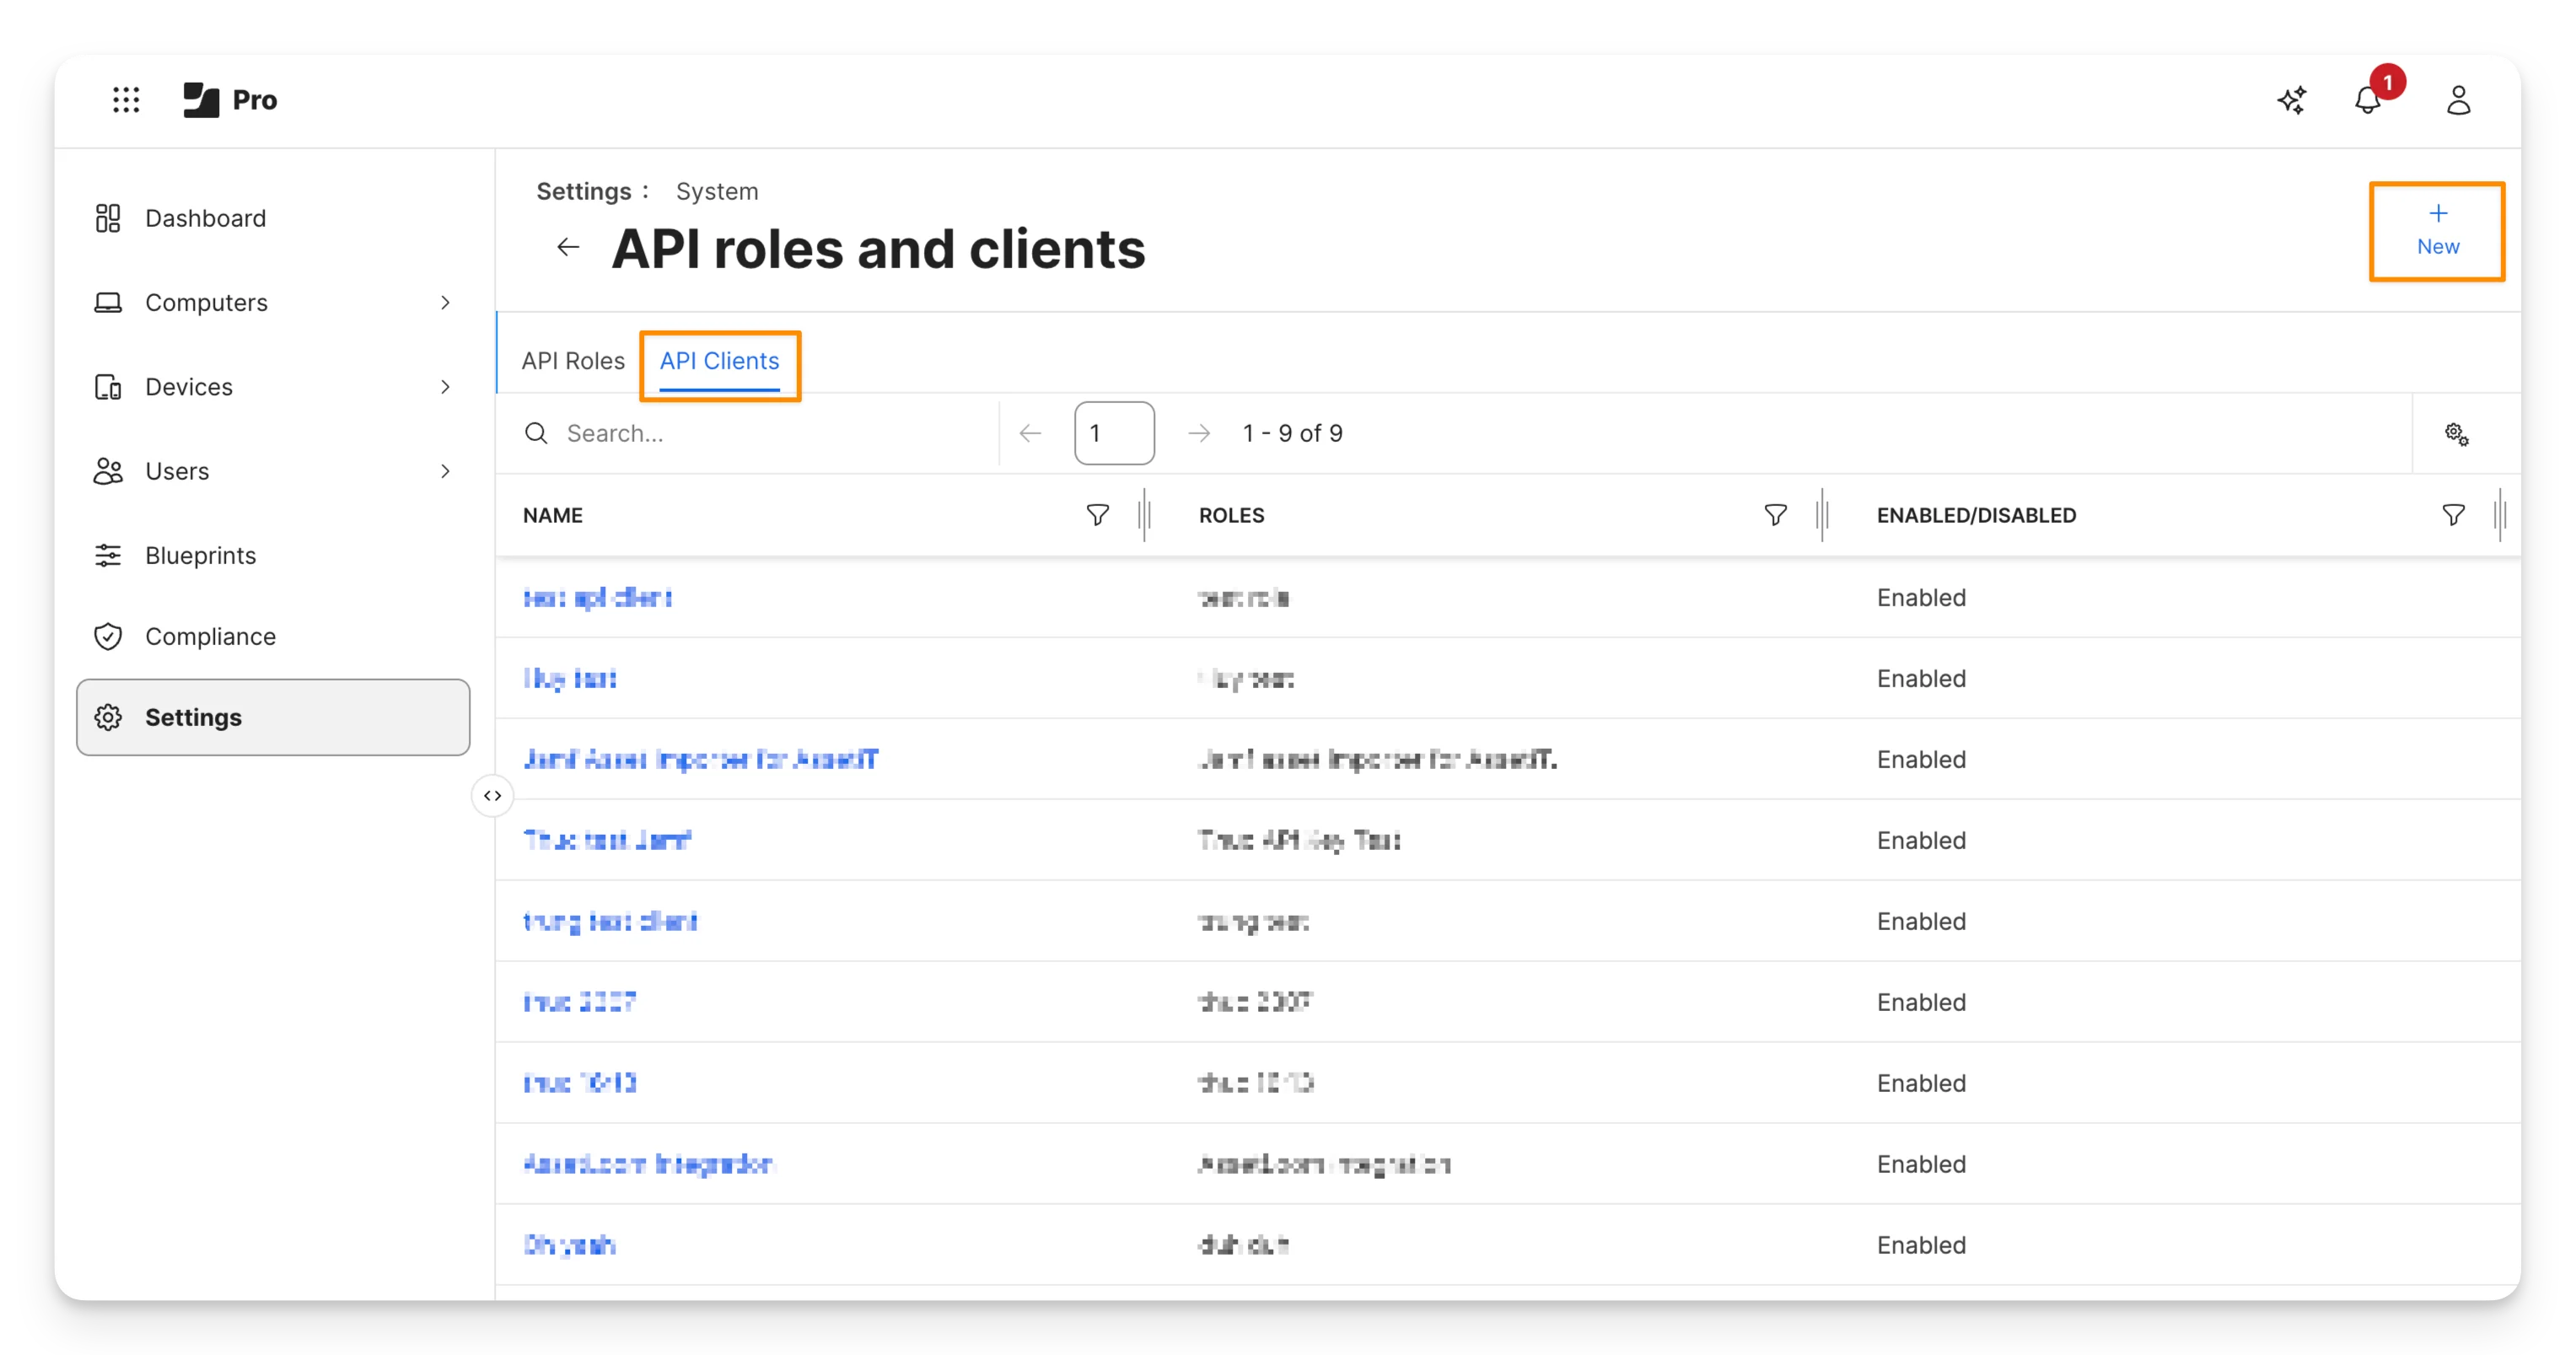2576x1355 pixels.
Task: Open notifications bell icon
Action: click(2367, 100)
